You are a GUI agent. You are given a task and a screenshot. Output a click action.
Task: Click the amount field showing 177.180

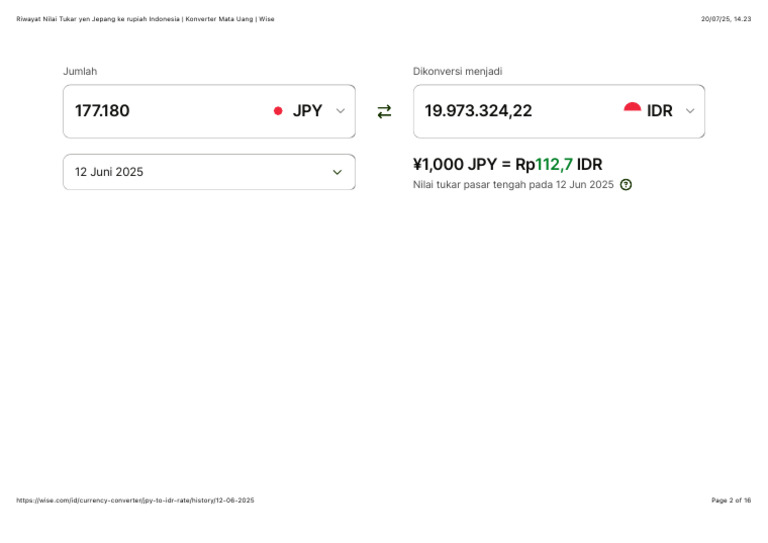(102, 111)
